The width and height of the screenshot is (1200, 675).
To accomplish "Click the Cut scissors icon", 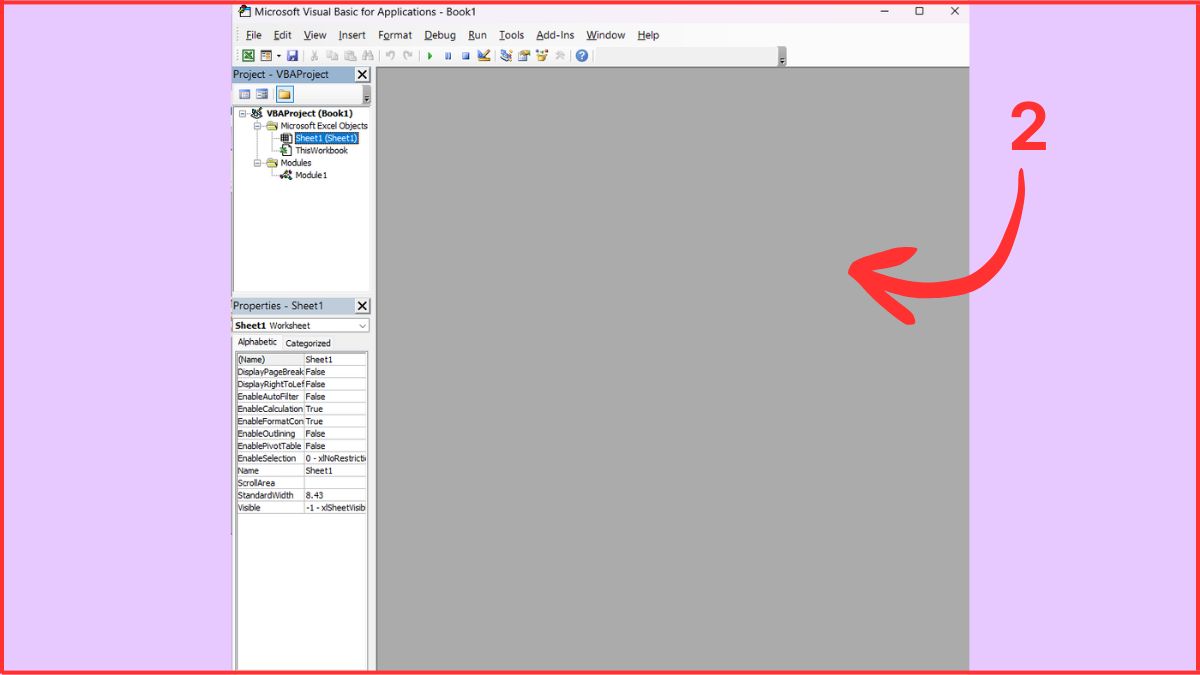I will [314, 56].
